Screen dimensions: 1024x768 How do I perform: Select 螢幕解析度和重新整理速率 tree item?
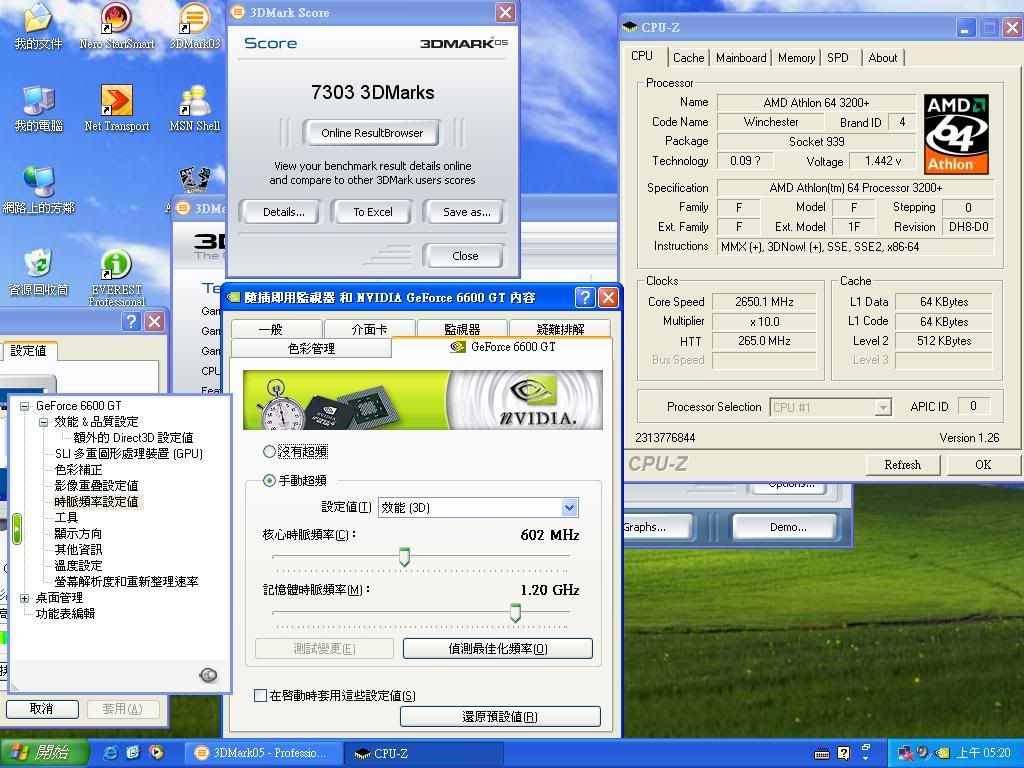(126, 582)
